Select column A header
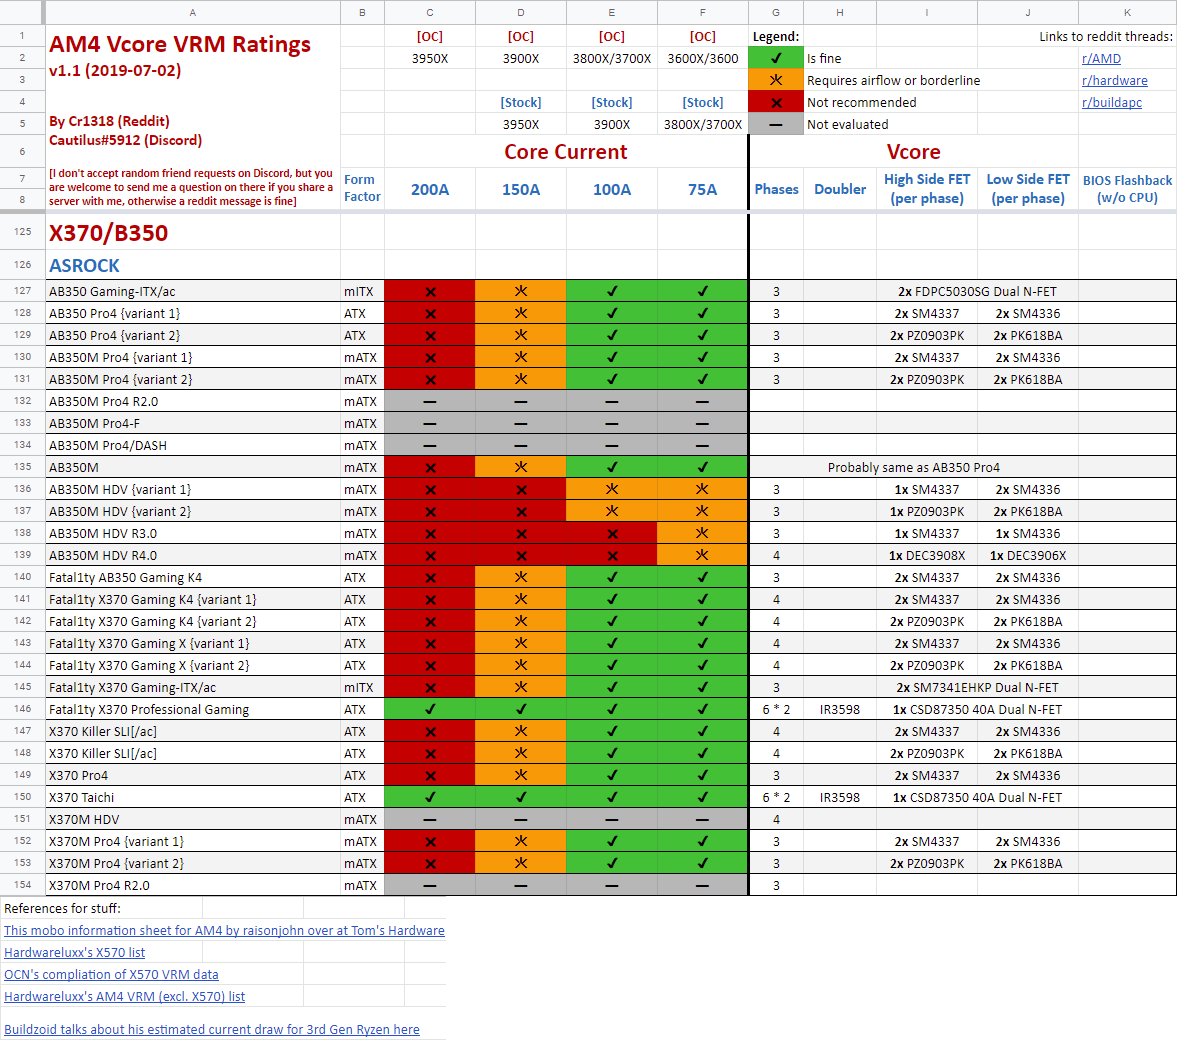This screenshot has width=1177, height=1040. (193, 13)
